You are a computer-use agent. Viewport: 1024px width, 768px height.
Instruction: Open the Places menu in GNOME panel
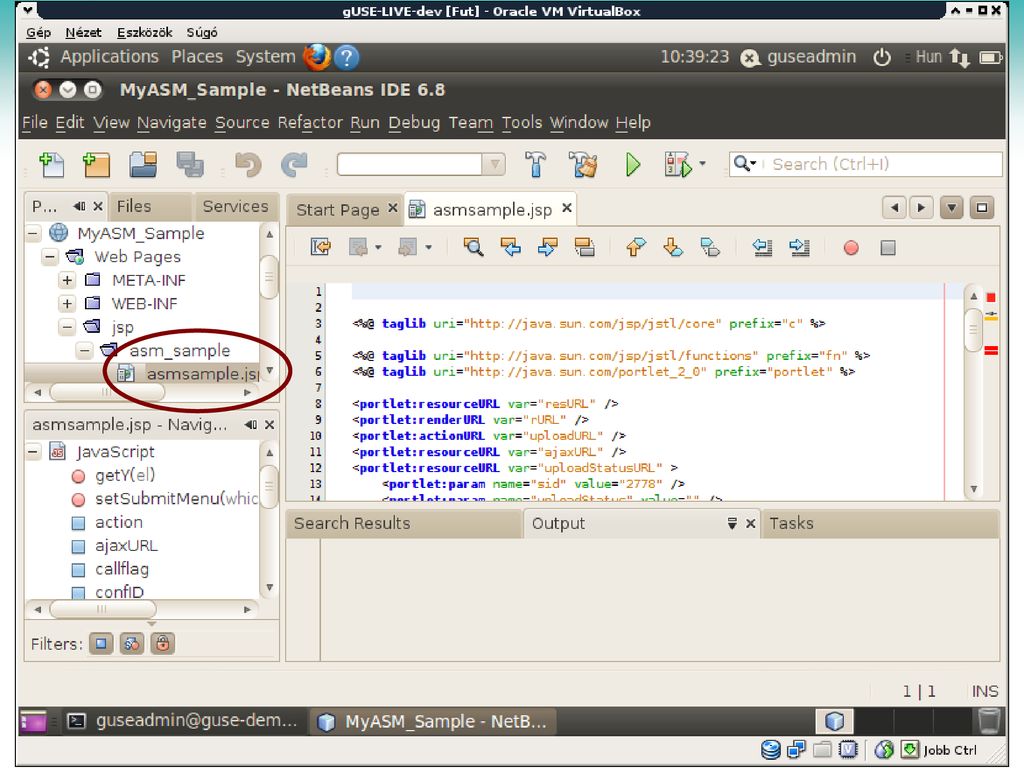tap(197, 57)
